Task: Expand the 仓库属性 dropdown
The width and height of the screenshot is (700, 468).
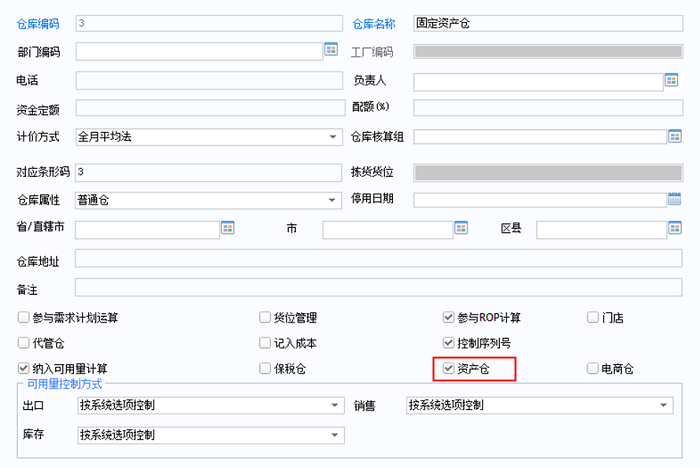Action: click(332, 200)
